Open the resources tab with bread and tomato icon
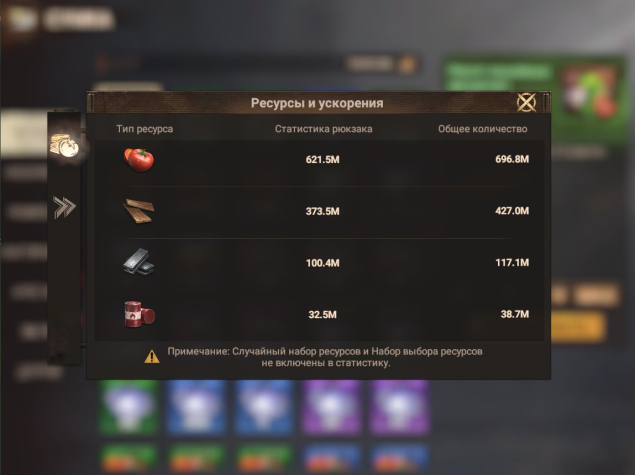This screenshot has height=475, width=635. point(64,145)
